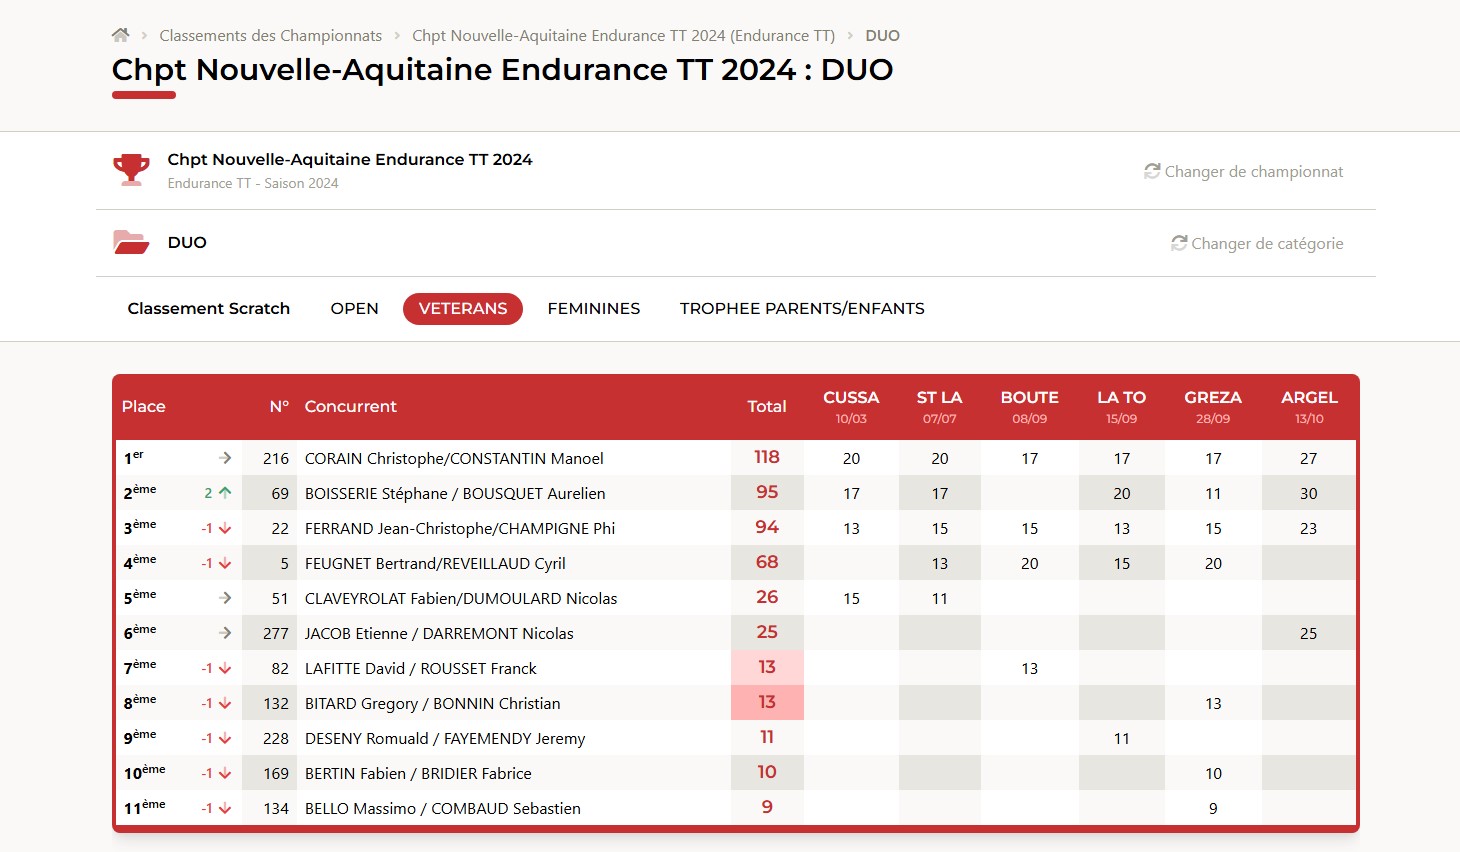This screenshot has height=852, width=1460.
Task: Click the home icon in breadcrumb
Action: (x=120, y=35)
